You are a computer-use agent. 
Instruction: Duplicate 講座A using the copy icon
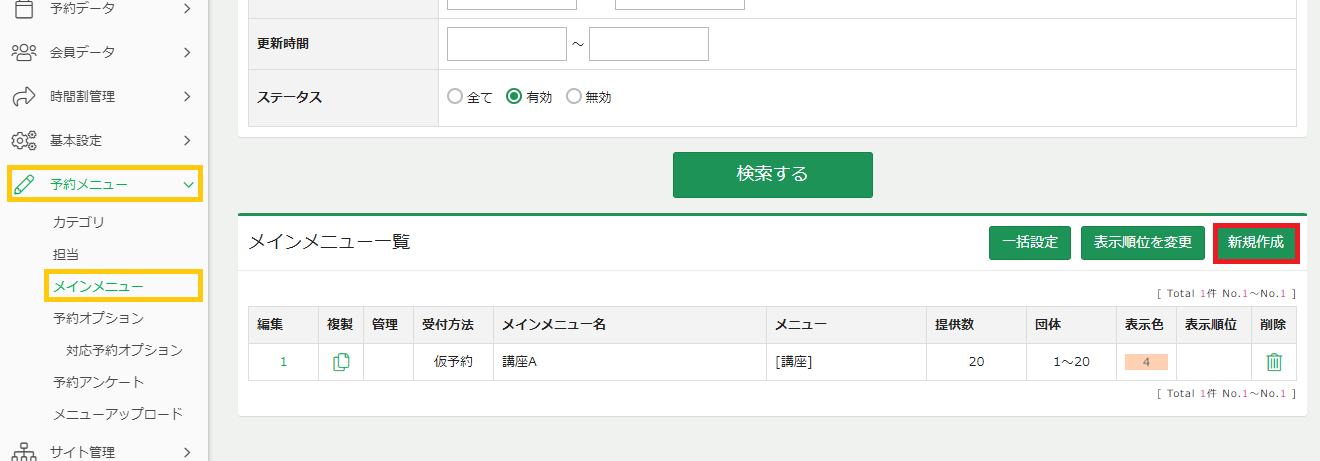click(341, 362)
